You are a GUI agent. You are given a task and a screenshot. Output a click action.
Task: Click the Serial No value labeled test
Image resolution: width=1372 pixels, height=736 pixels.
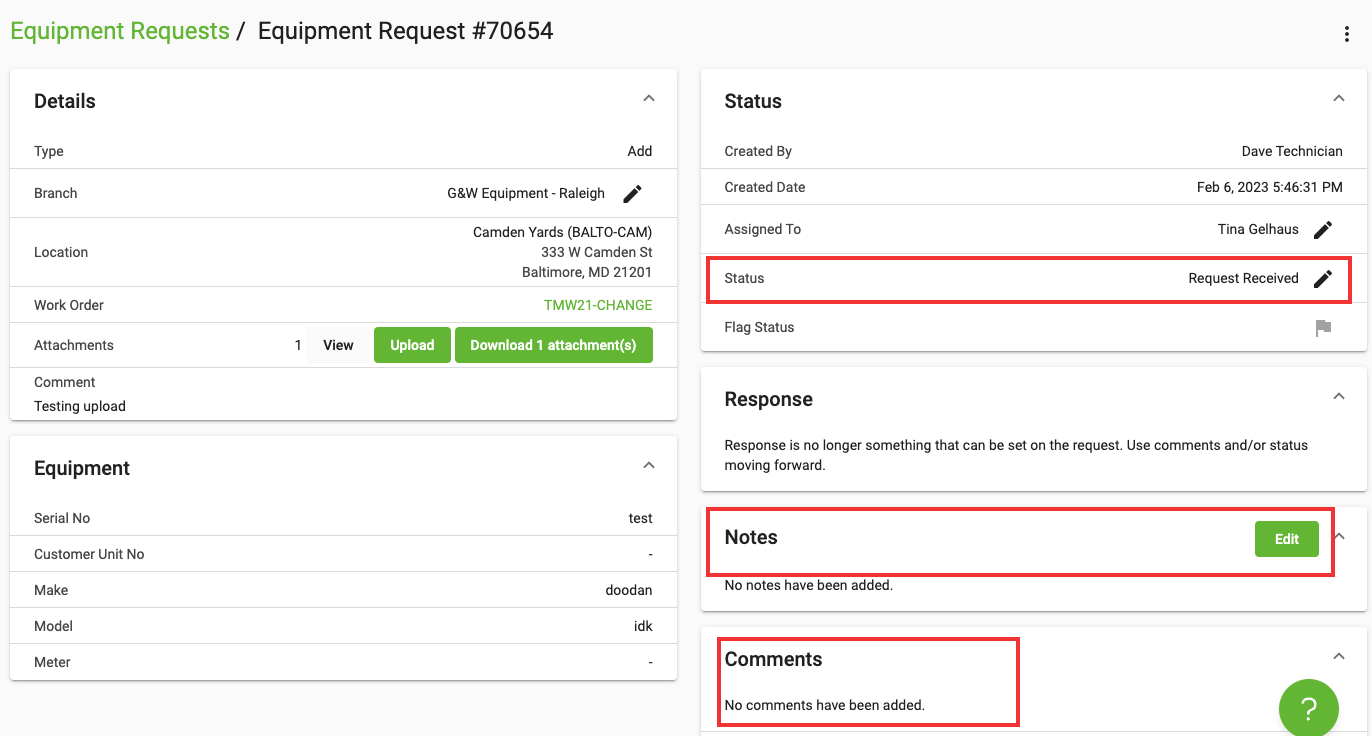tap(641, 518)
